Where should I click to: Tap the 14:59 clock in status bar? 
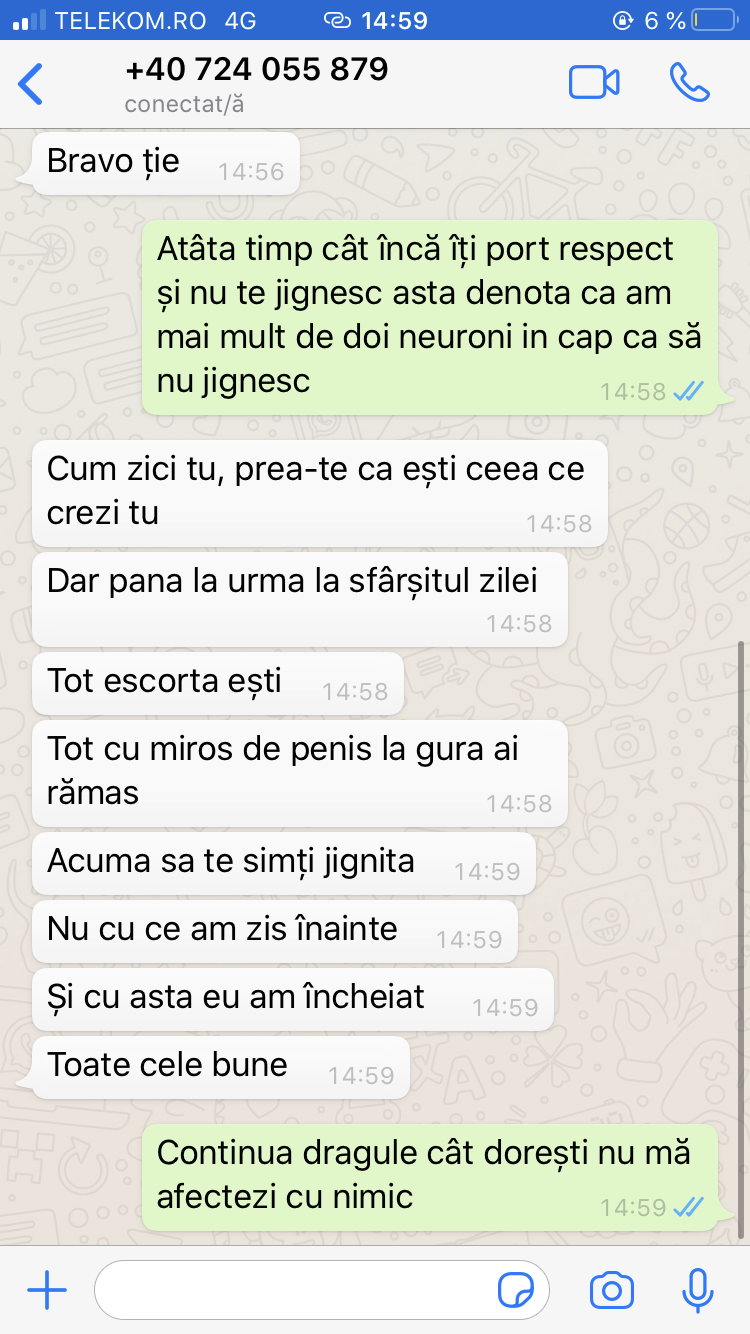[394, 20]
